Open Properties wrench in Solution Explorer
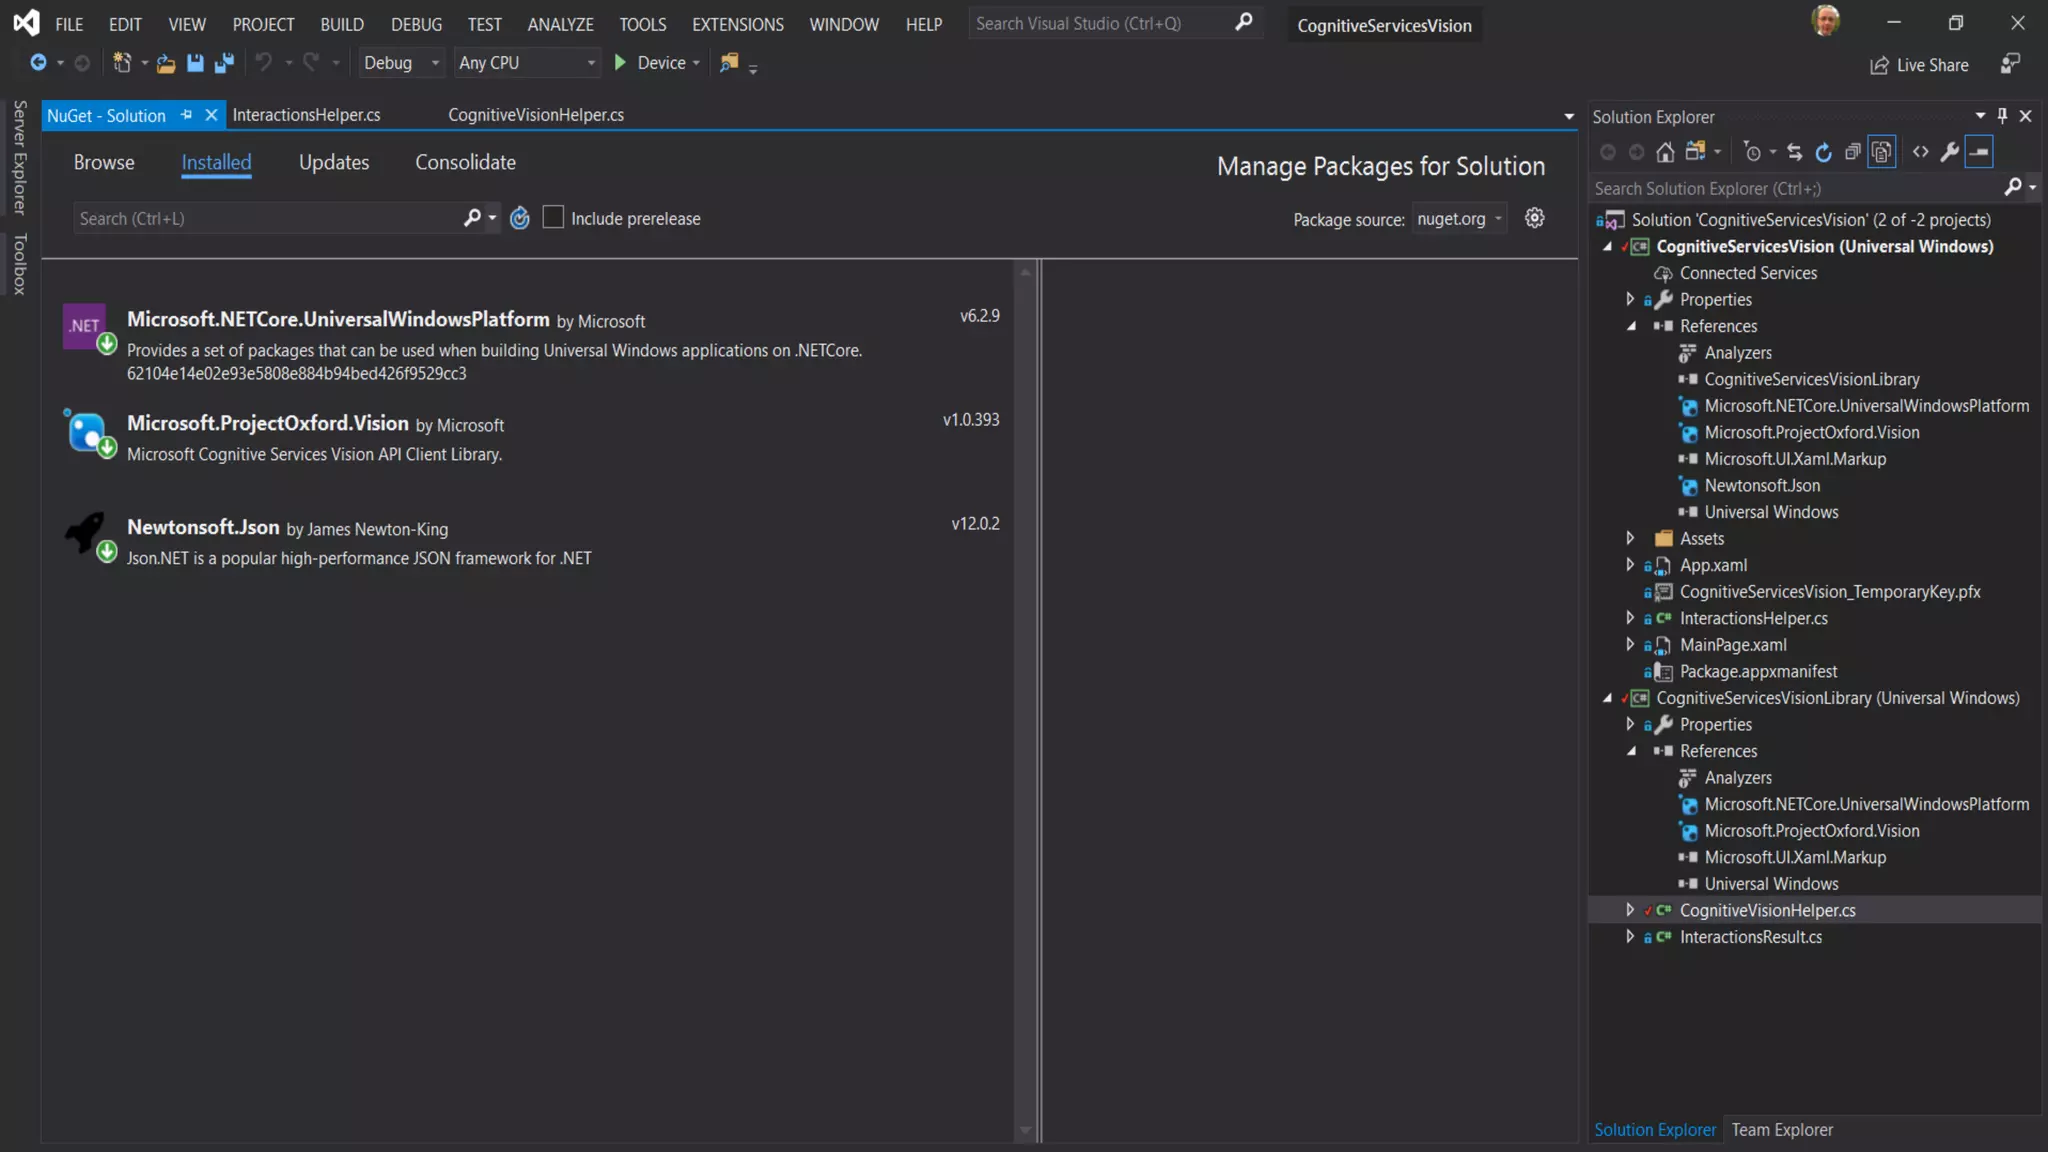 (1949, 152)
